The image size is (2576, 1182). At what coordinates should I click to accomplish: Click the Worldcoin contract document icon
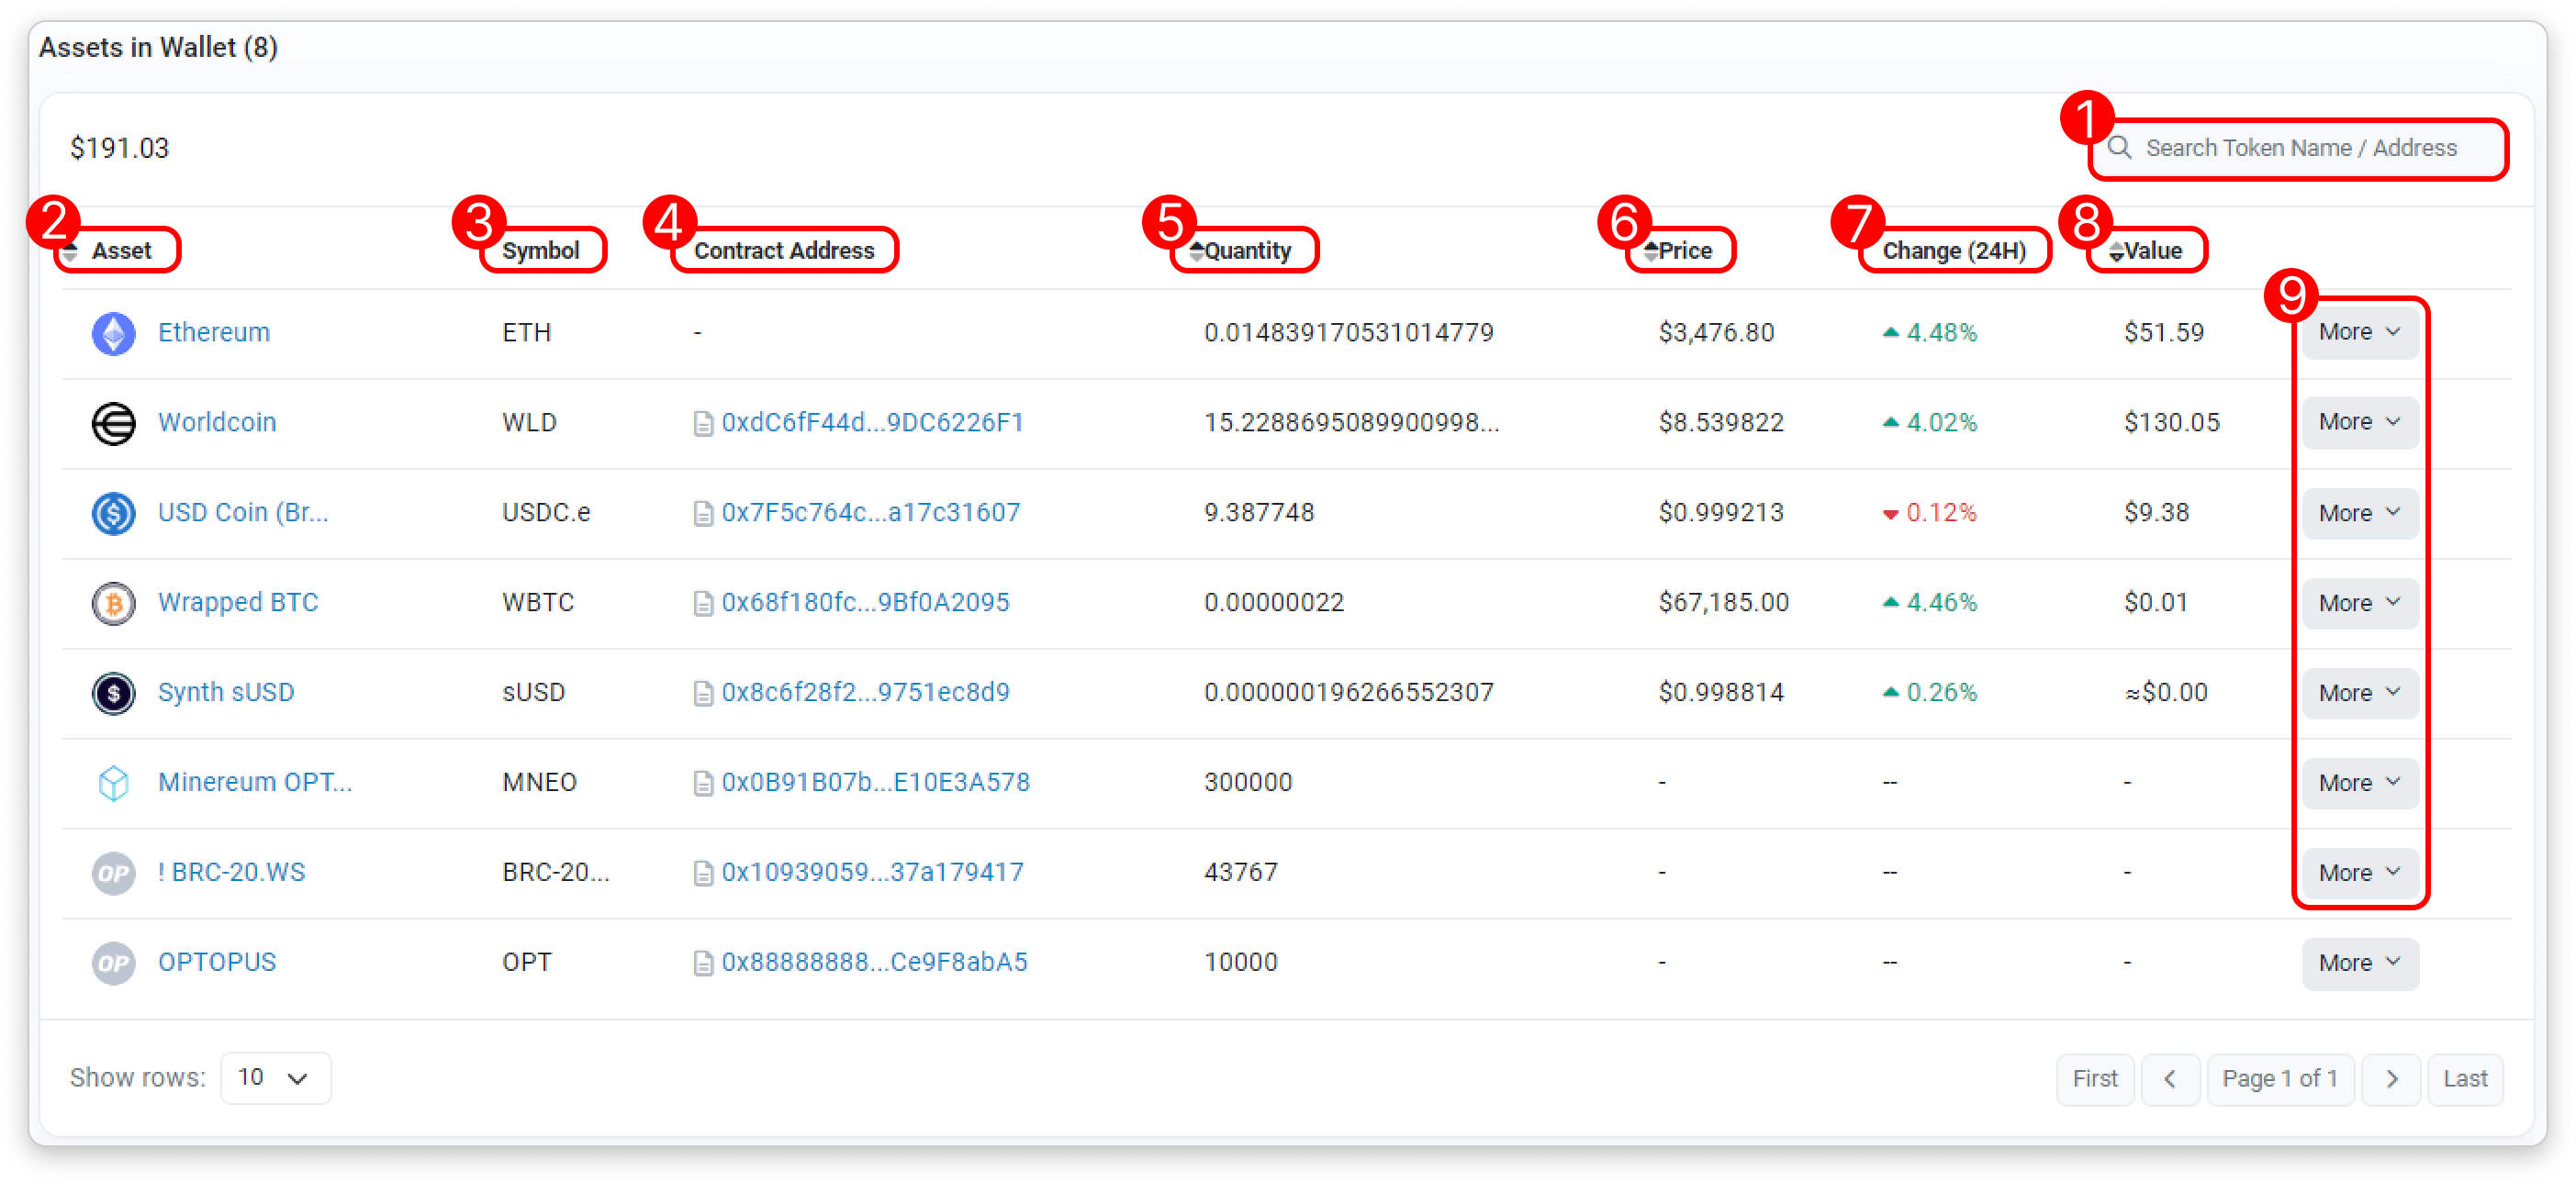click(703, 424)
